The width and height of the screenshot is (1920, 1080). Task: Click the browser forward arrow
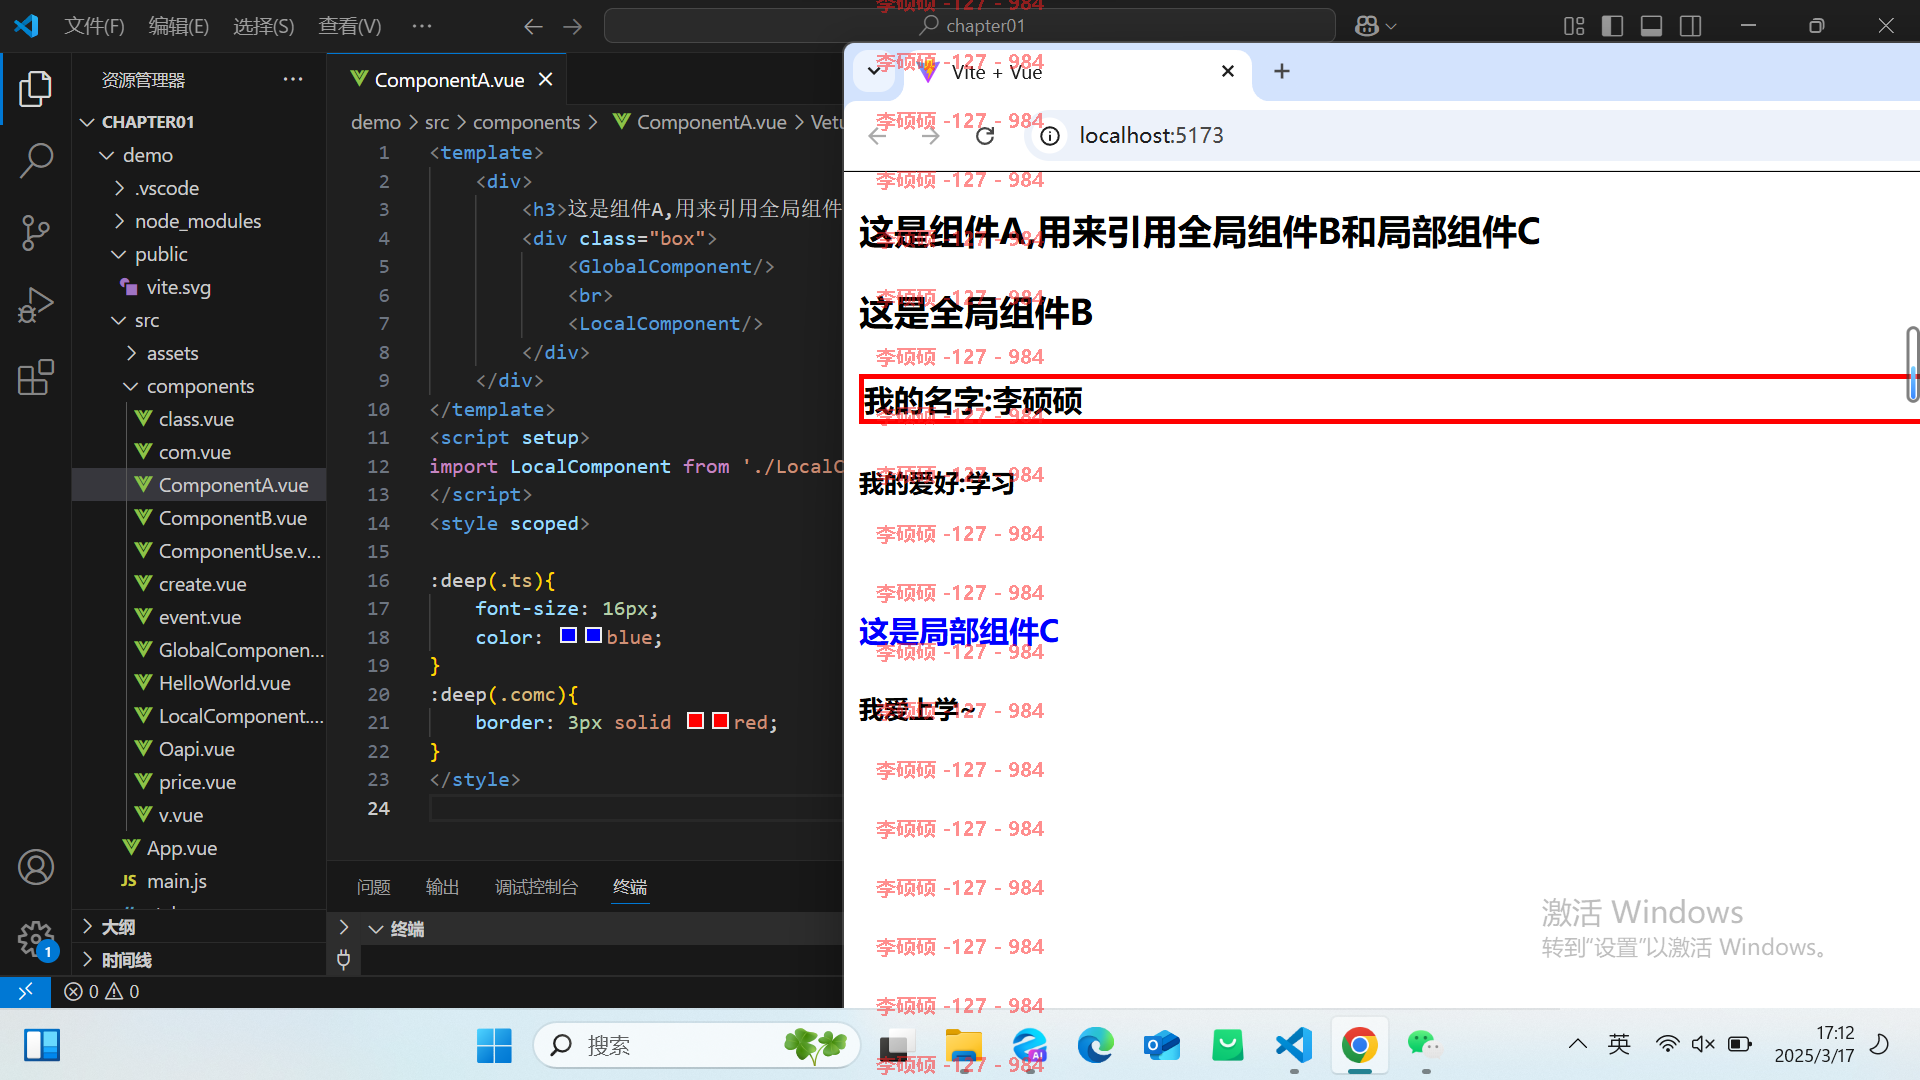point(931,136)
